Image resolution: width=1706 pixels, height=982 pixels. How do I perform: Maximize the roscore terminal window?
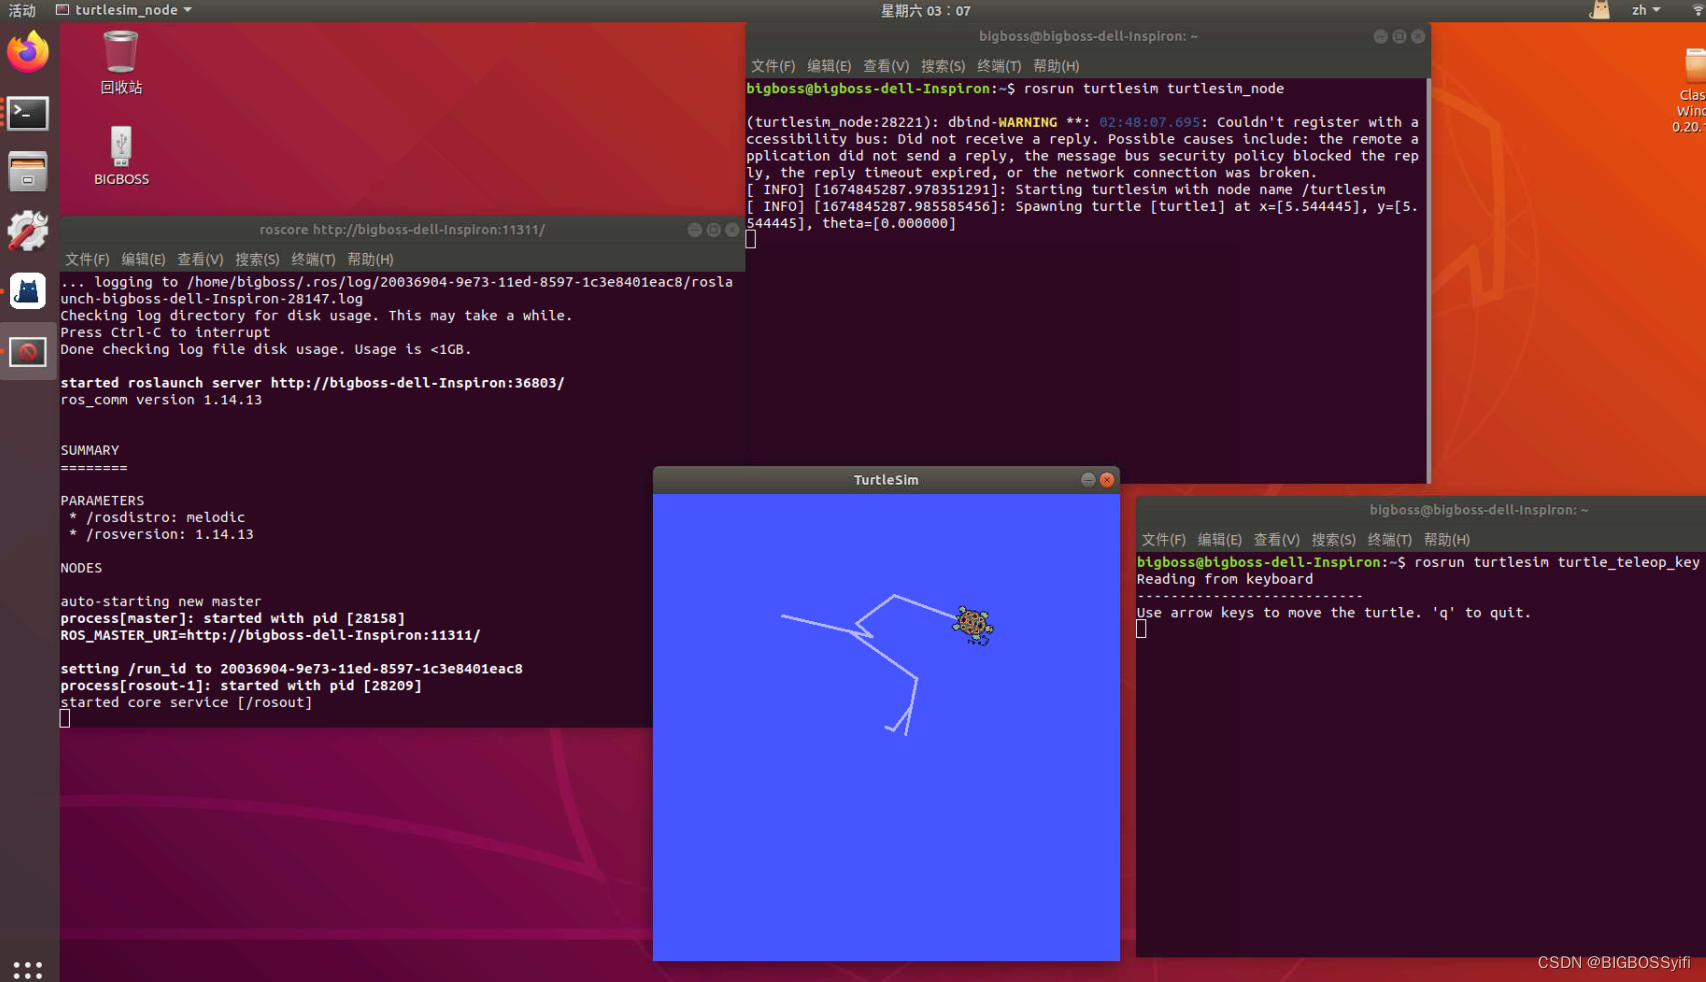pos(714,230)
